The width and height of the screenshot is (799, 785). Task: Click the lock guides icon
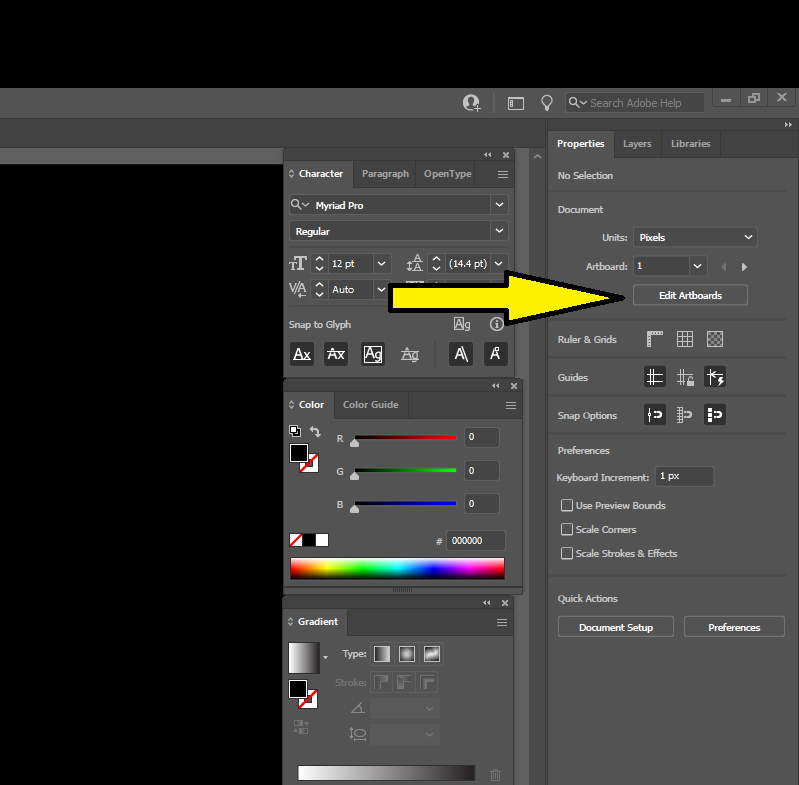click(x=685, y=377)
